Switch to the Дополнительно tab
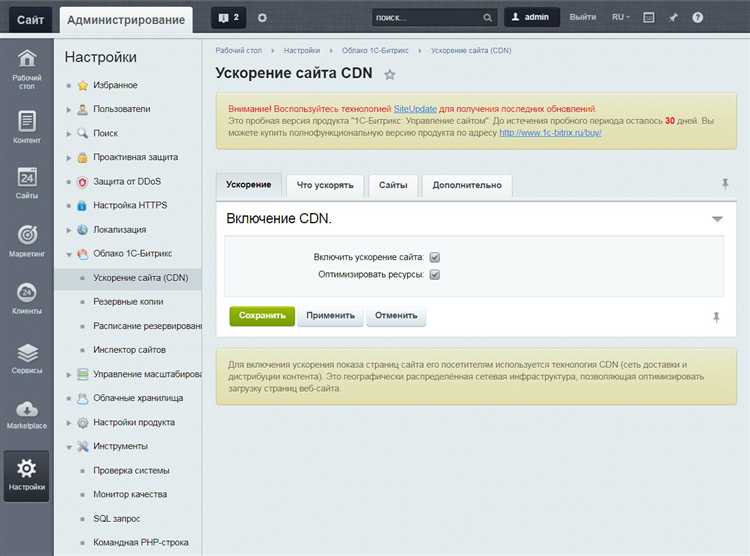The width and height of the screenshot is (750, 556). tap(467, 186)
